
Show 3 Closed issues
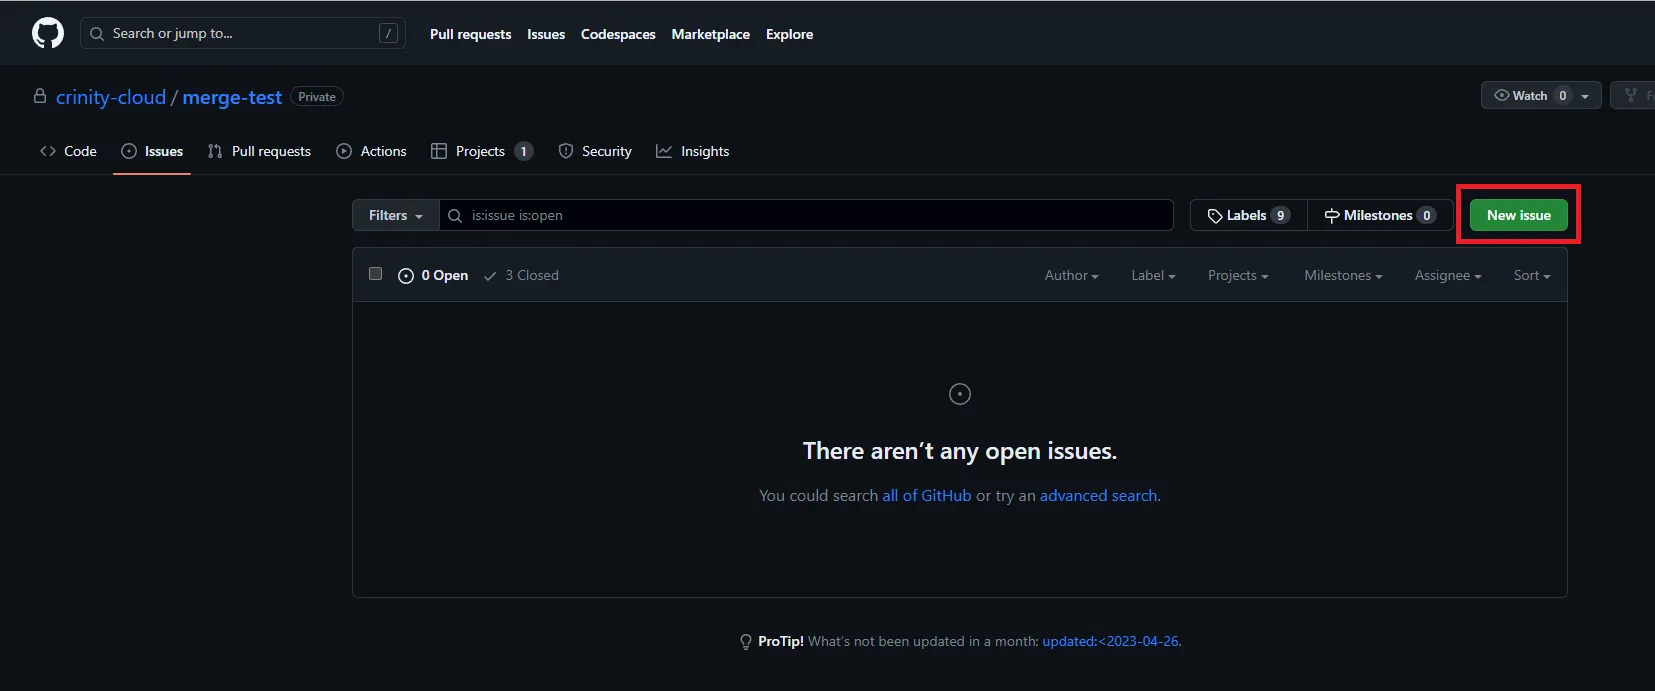(521, 275)
